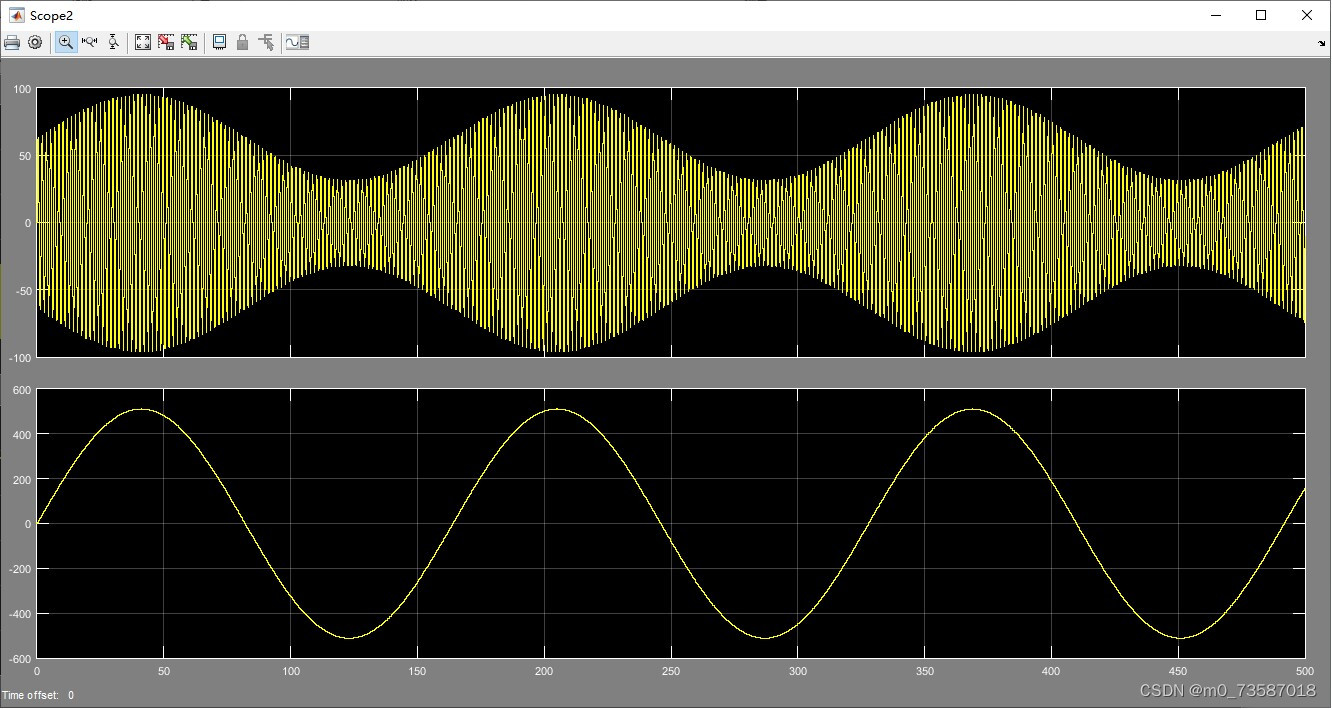Toggle legend/style view icon
The height and width of the screenshot is (709, 1332).
click(x=297, y=42)
